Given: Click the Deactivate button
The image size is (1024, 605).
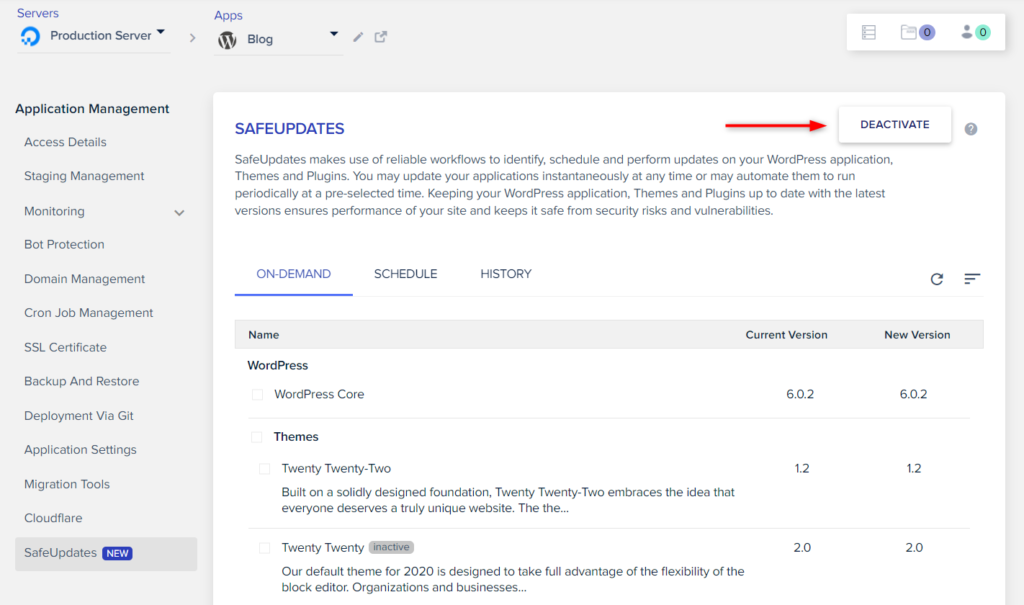Looking at the screenshot, I should point(895,125).
